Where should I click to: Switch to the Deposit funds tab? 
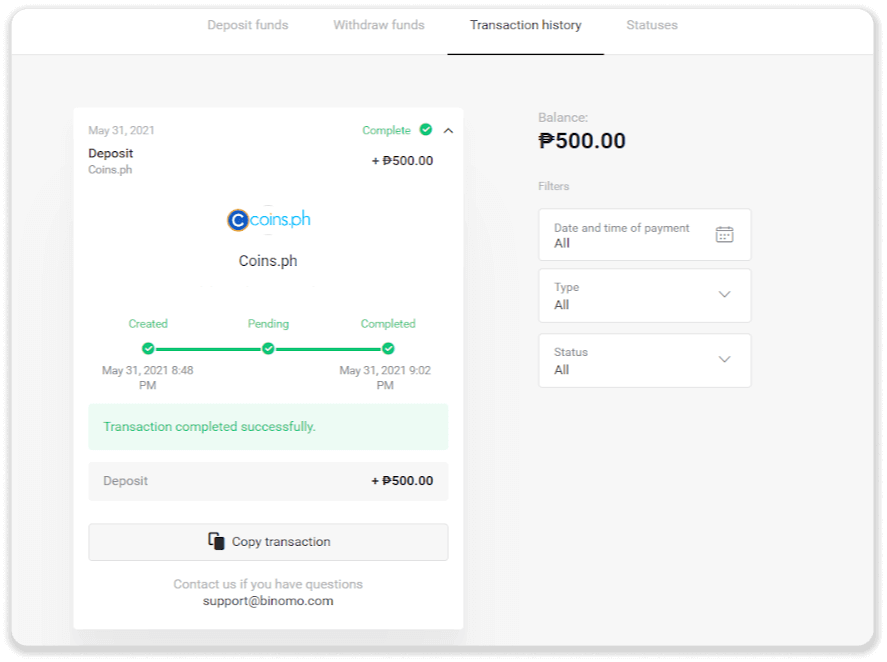248,25
